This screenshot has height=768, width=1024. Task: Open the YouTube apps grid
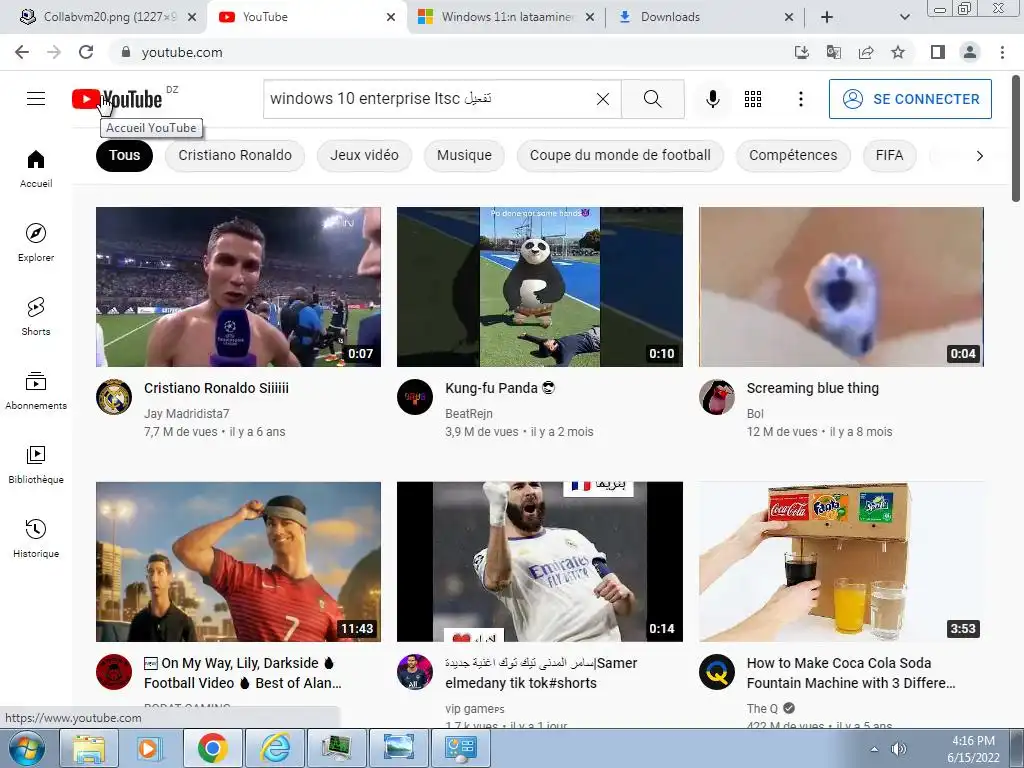753,99
